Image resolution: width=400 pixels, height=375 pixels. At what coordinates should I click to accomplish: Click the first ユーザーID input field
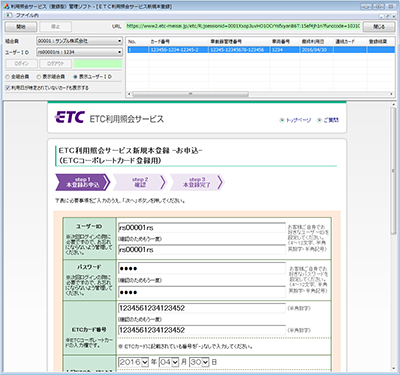click(x=202, y=228)
